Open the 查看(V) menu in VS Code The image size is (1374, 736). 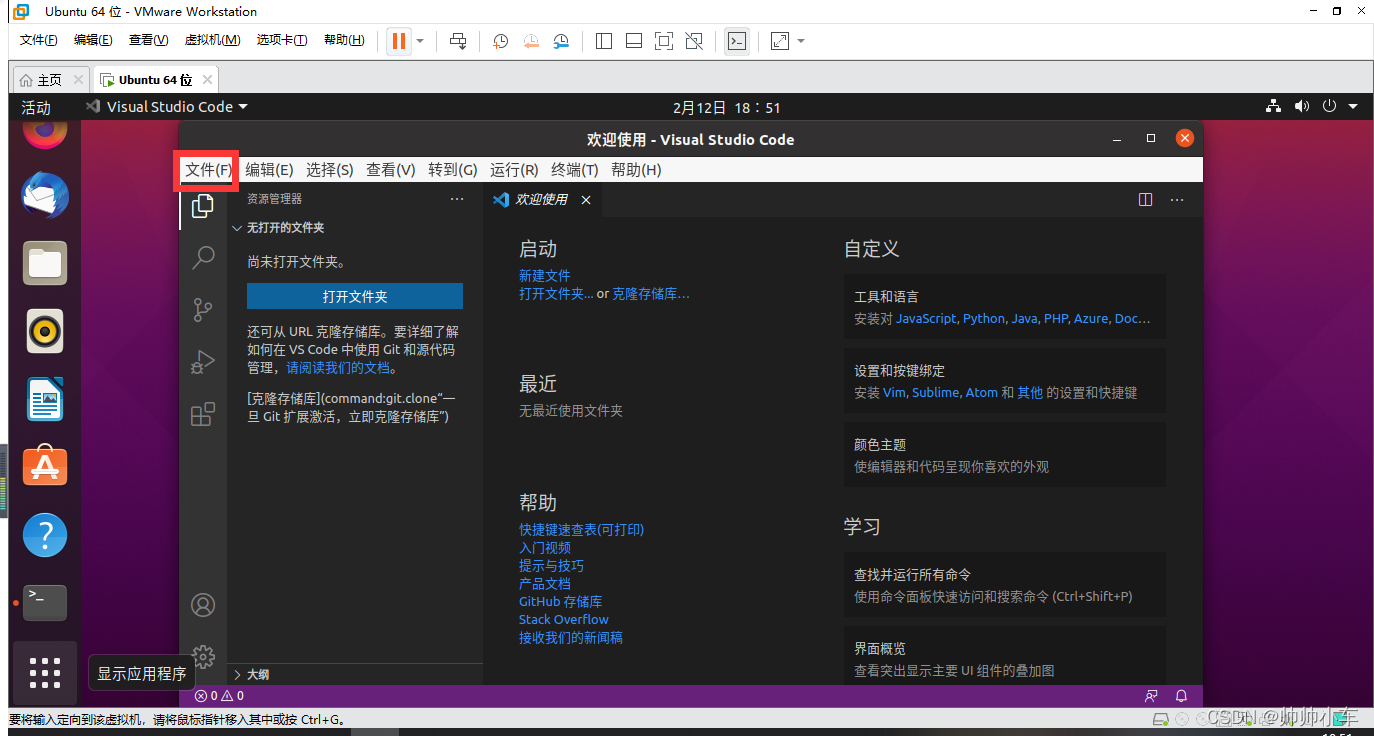point(391,170)
